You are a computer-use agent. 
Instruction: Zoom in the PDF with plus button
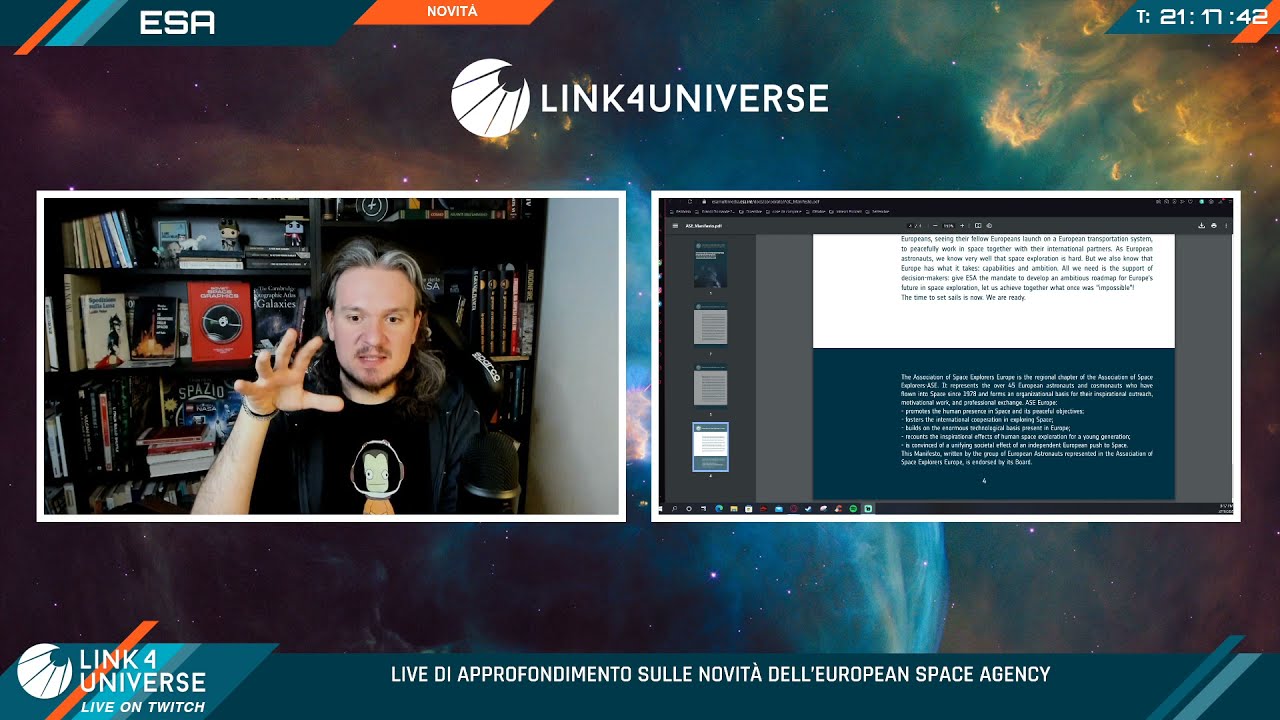click(x=962, y=226)
